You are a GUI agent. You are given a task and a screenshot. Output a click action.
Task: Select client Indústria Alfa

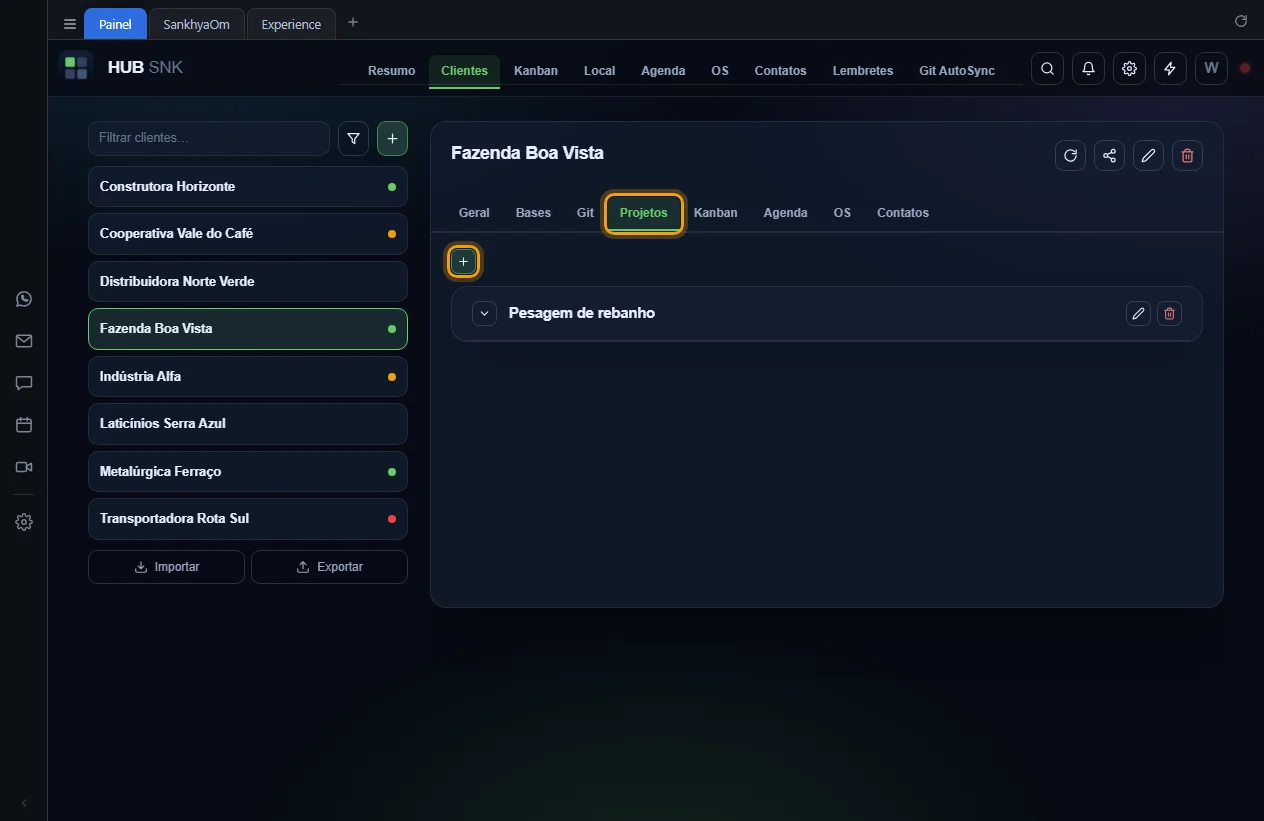point(248,377)
